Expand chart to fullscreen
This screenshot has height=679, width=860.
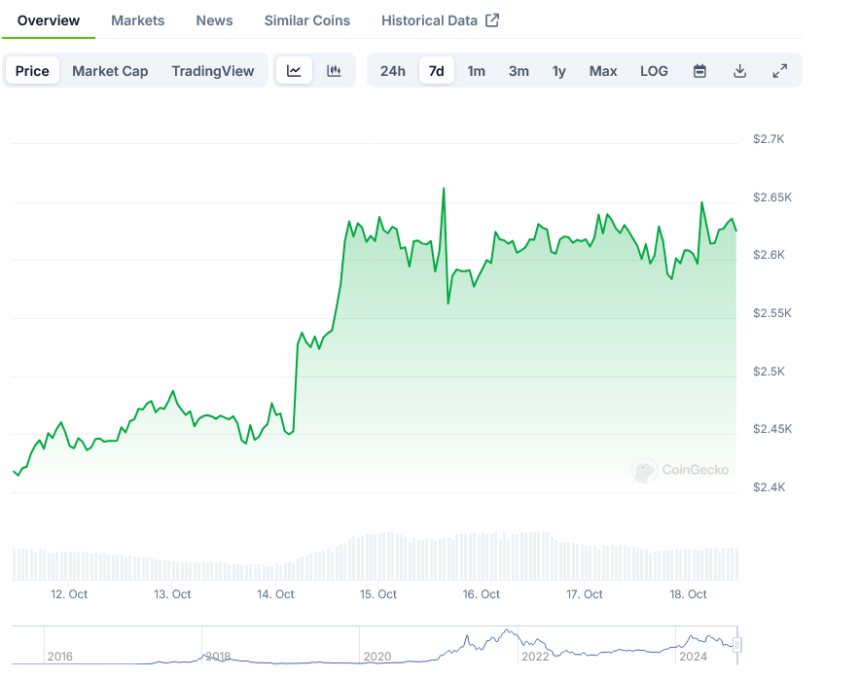[780, 71]
